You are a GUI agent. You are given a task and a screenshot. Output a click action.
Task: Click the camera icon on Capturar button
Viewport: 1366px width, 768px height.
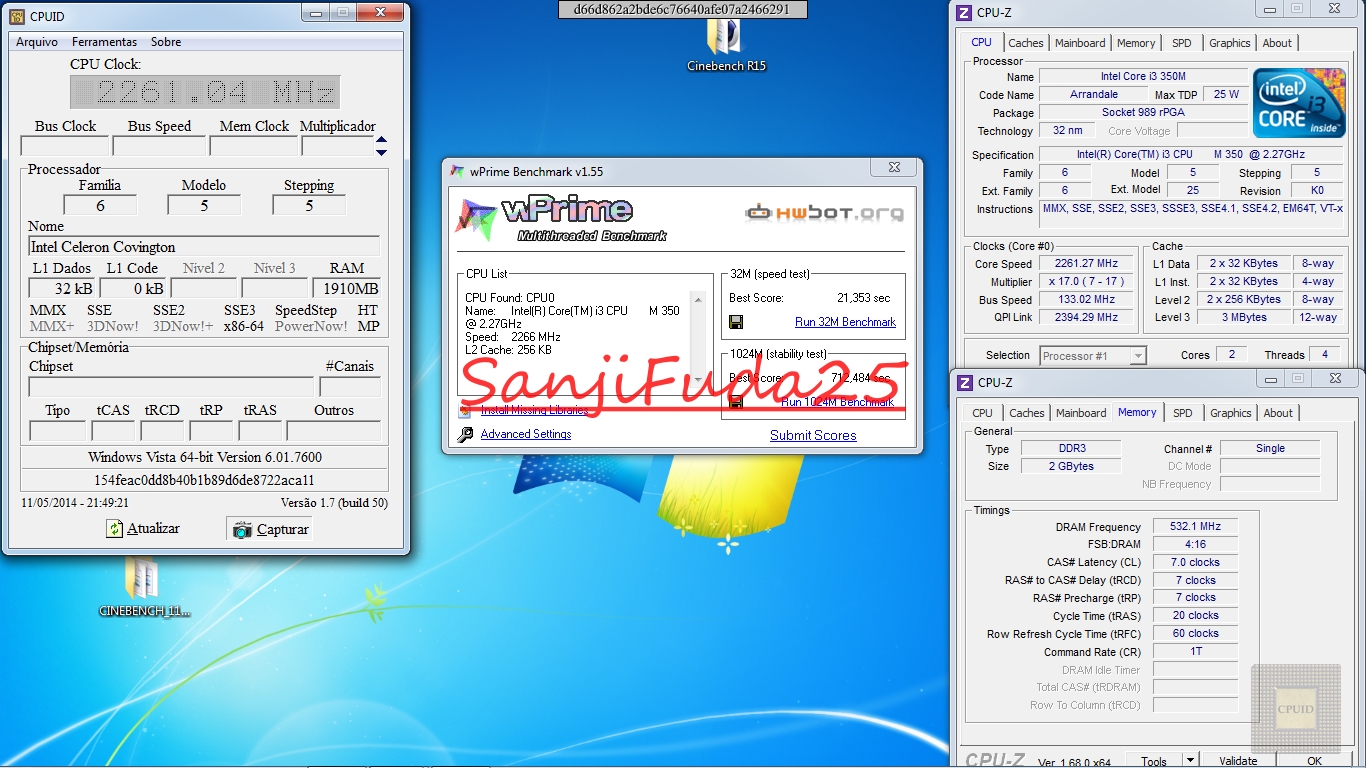[x=242, y=530]
